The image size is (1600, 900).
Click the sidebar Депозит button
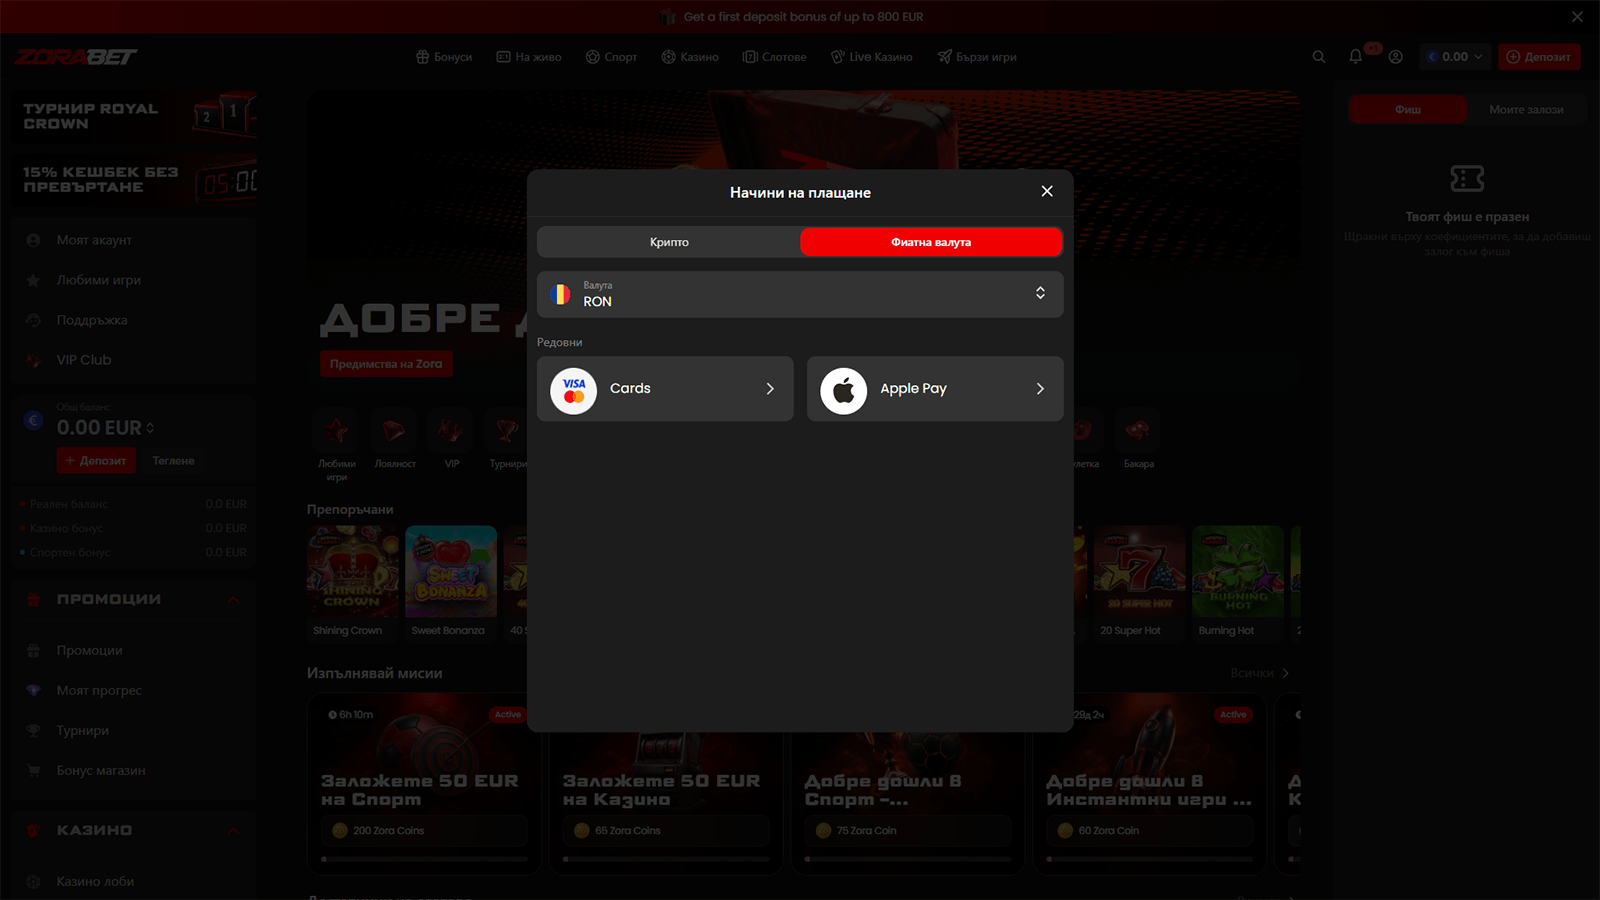[97, 461]
